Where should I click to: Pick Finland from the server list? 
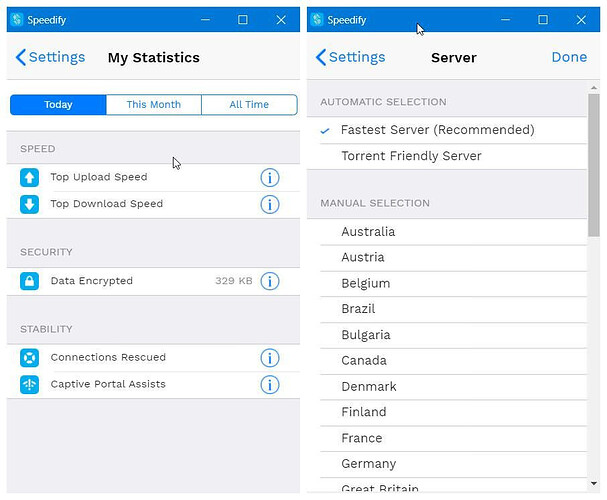[447, 413]
